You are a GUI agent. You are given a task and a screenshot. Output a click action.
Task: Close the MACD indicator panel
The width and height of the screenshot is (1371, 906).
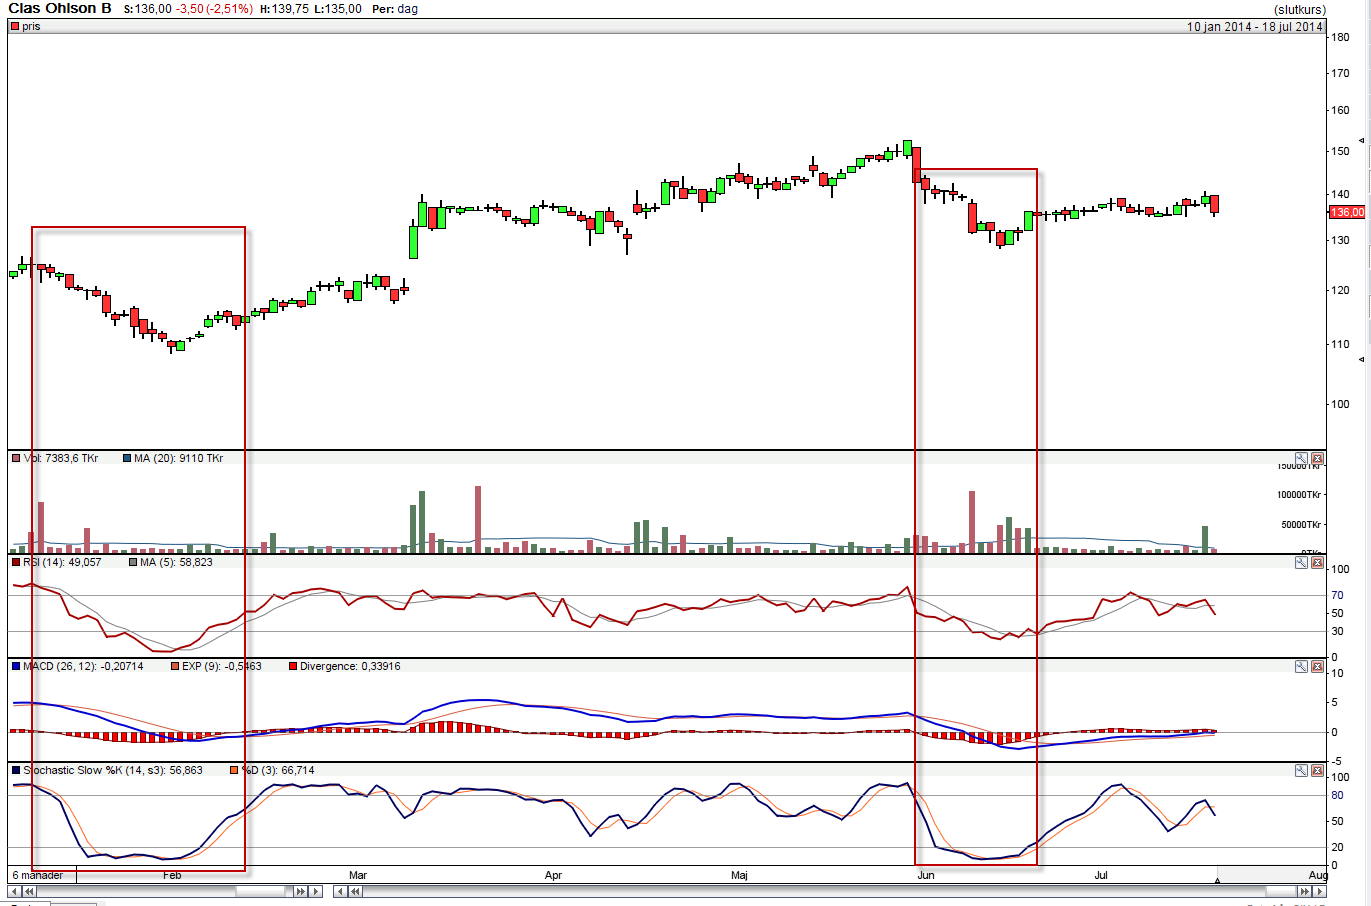click(1317, 667)
